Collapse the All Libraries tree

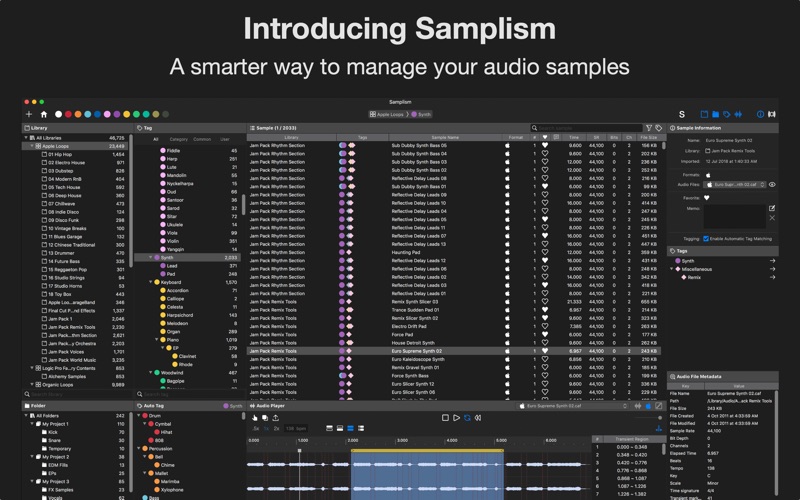(x=26, y=138)
